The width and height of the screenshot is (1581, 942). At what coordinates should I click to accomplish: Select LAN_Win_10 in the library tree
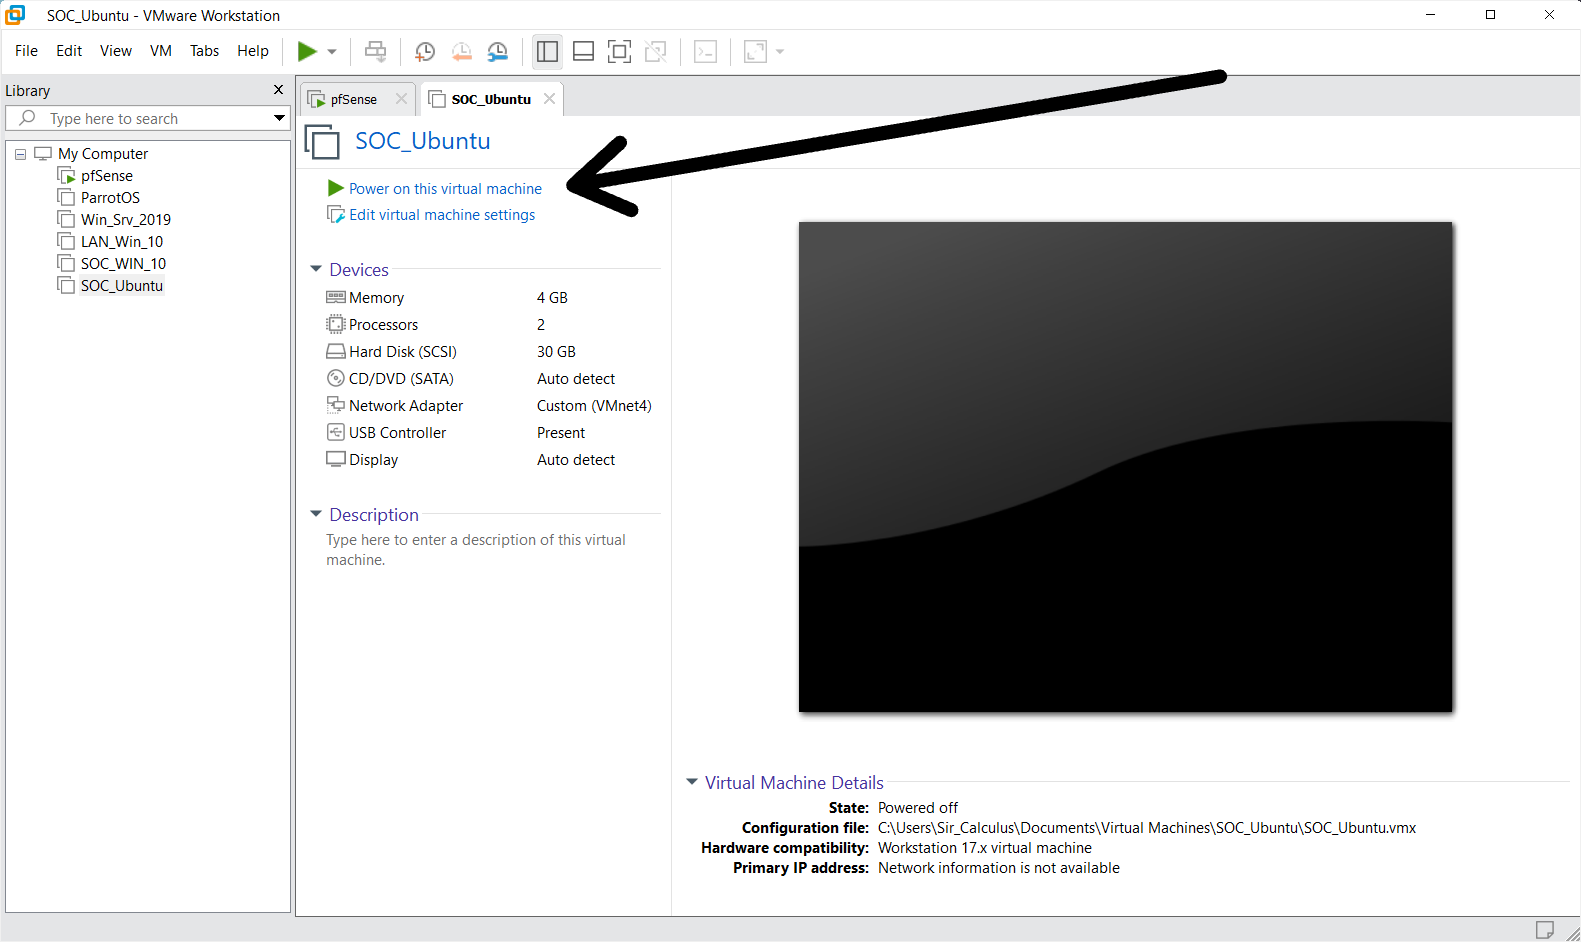122,242
